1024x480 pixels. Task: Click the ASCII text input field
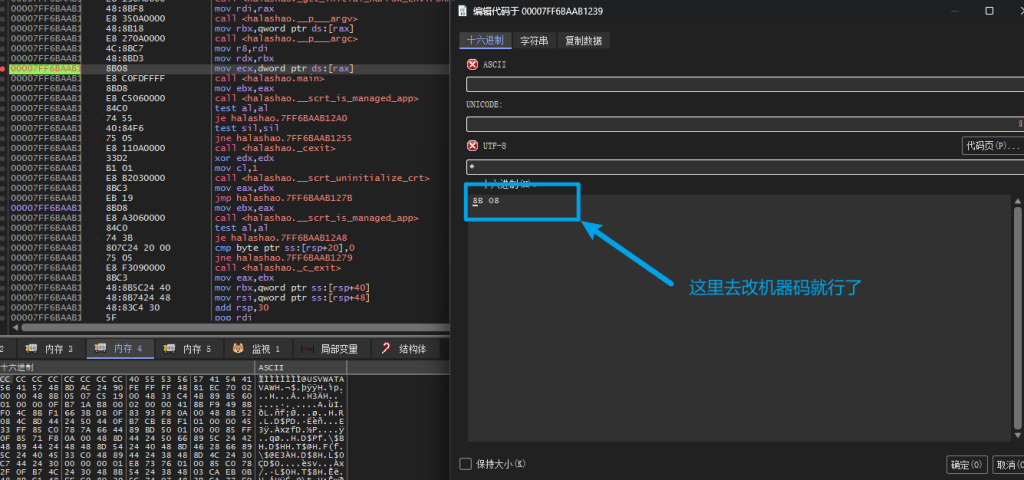[x=740, y=84]
